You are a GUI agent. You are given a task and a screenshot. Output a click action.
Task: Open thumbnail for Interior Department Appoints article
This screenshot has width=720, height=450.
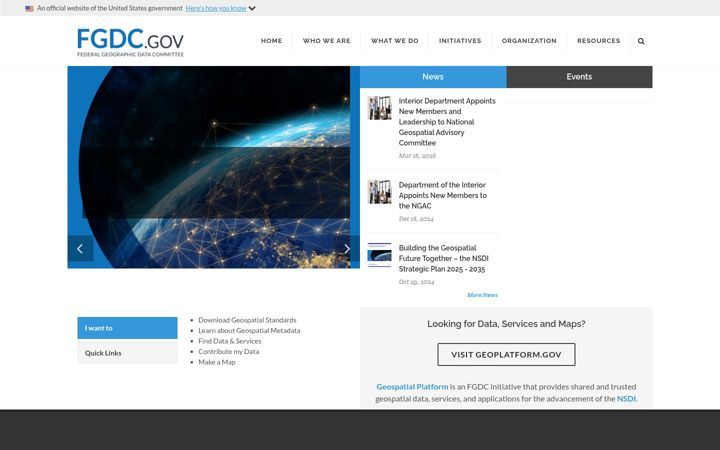380,108
